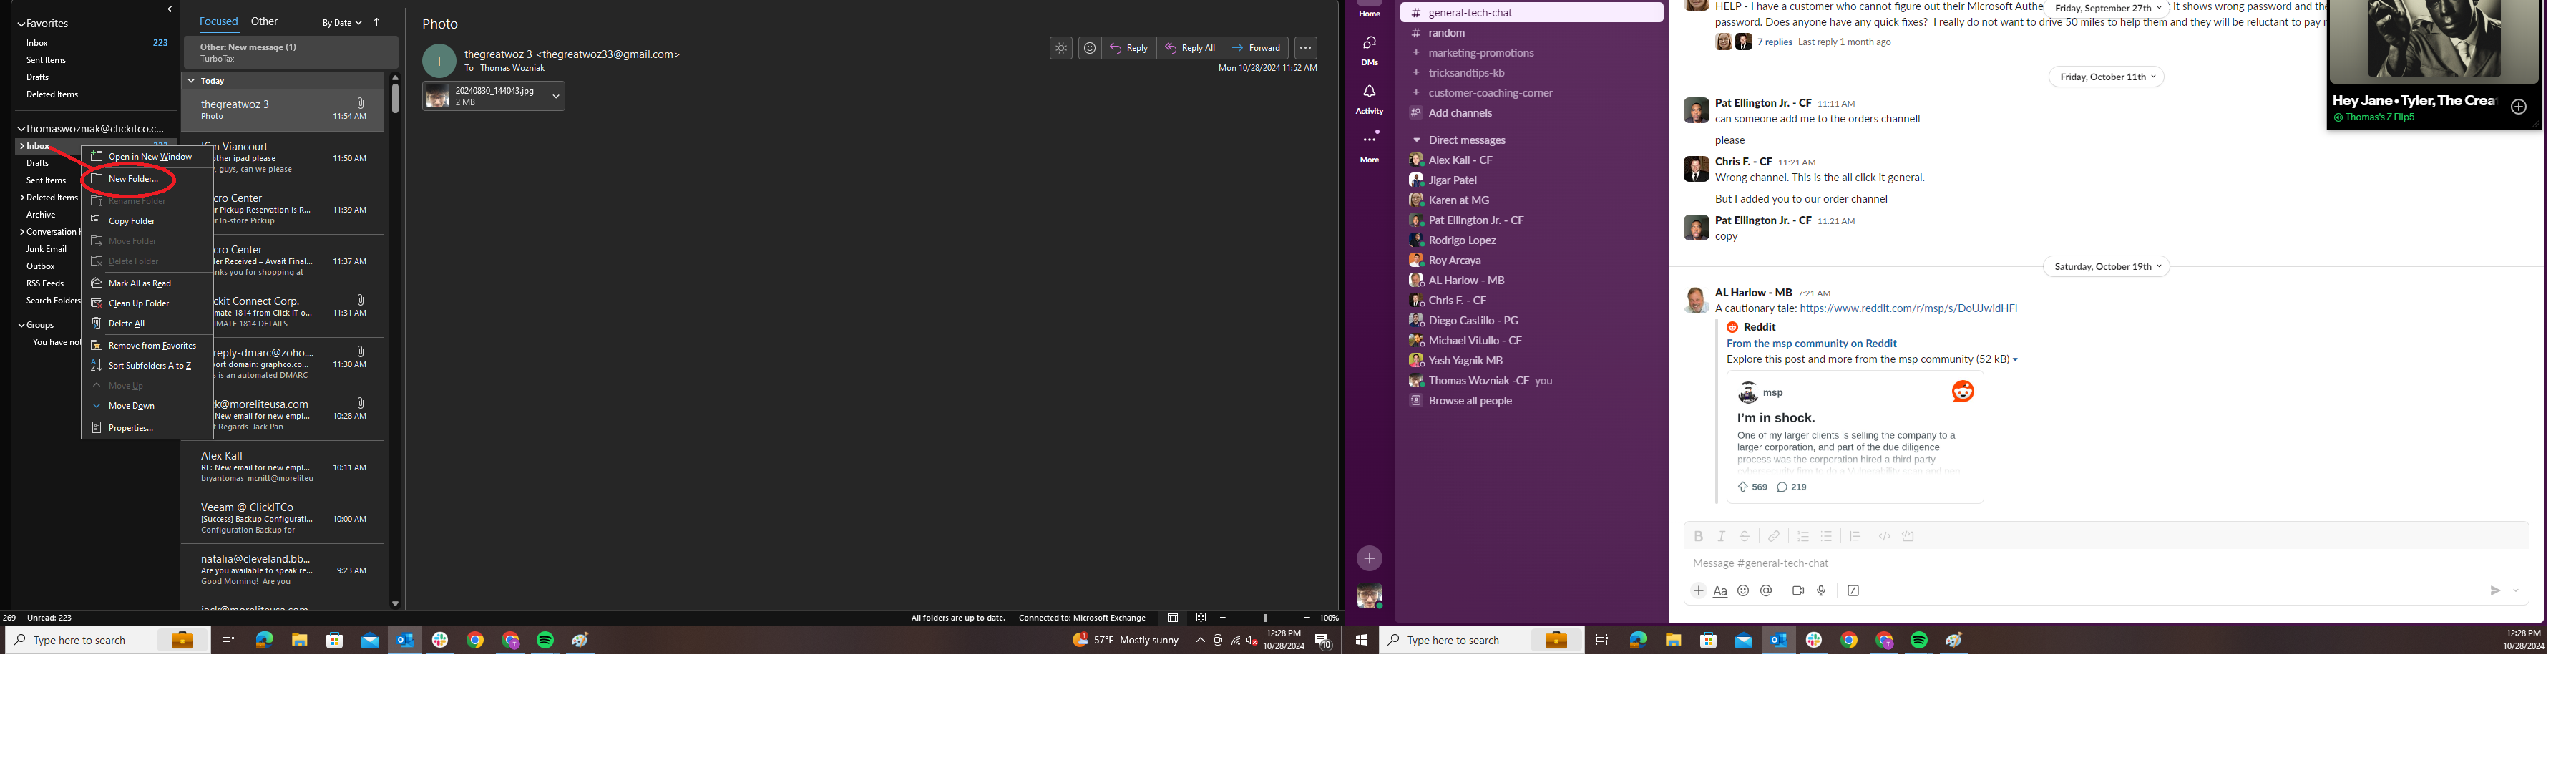Switch to the Other inbox tab

264,21
